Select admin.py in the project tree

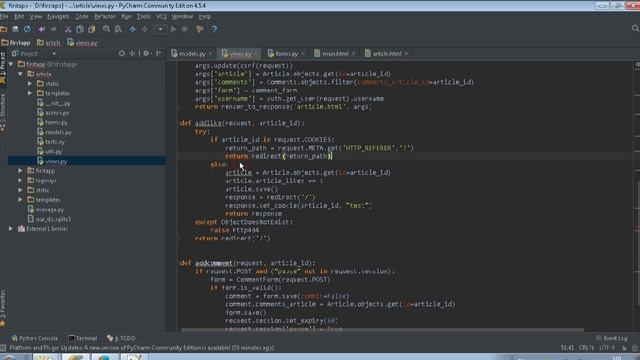[x=53, y=113]
